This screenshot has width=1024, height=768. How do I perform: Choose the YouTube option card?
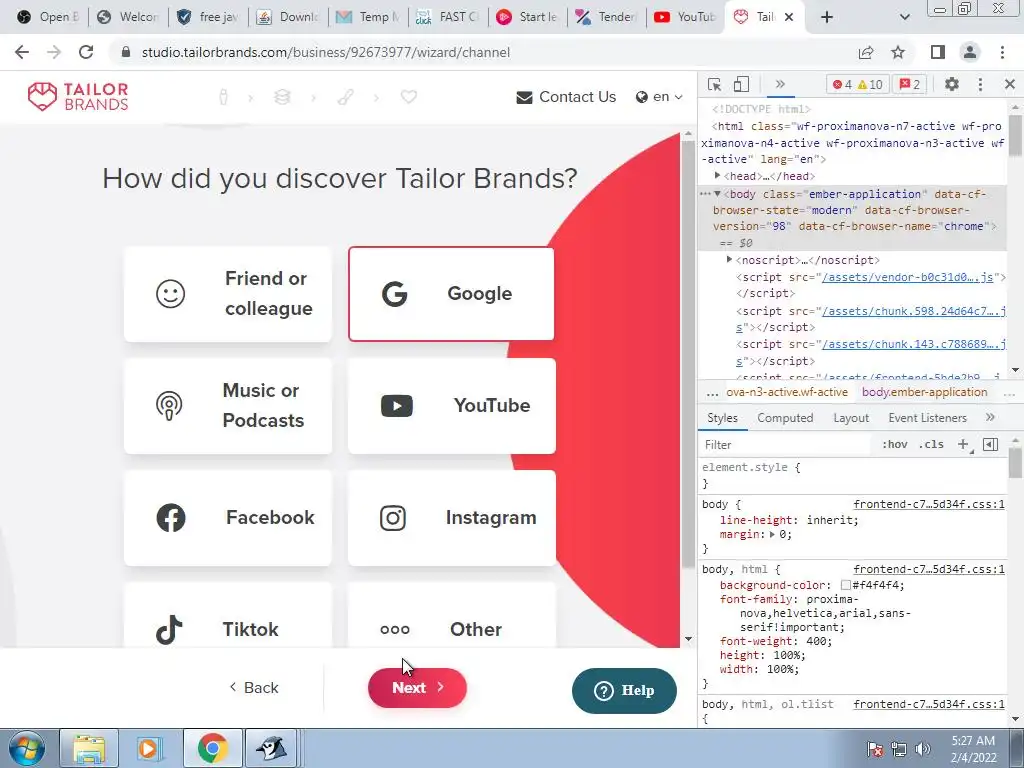[451, 406]
